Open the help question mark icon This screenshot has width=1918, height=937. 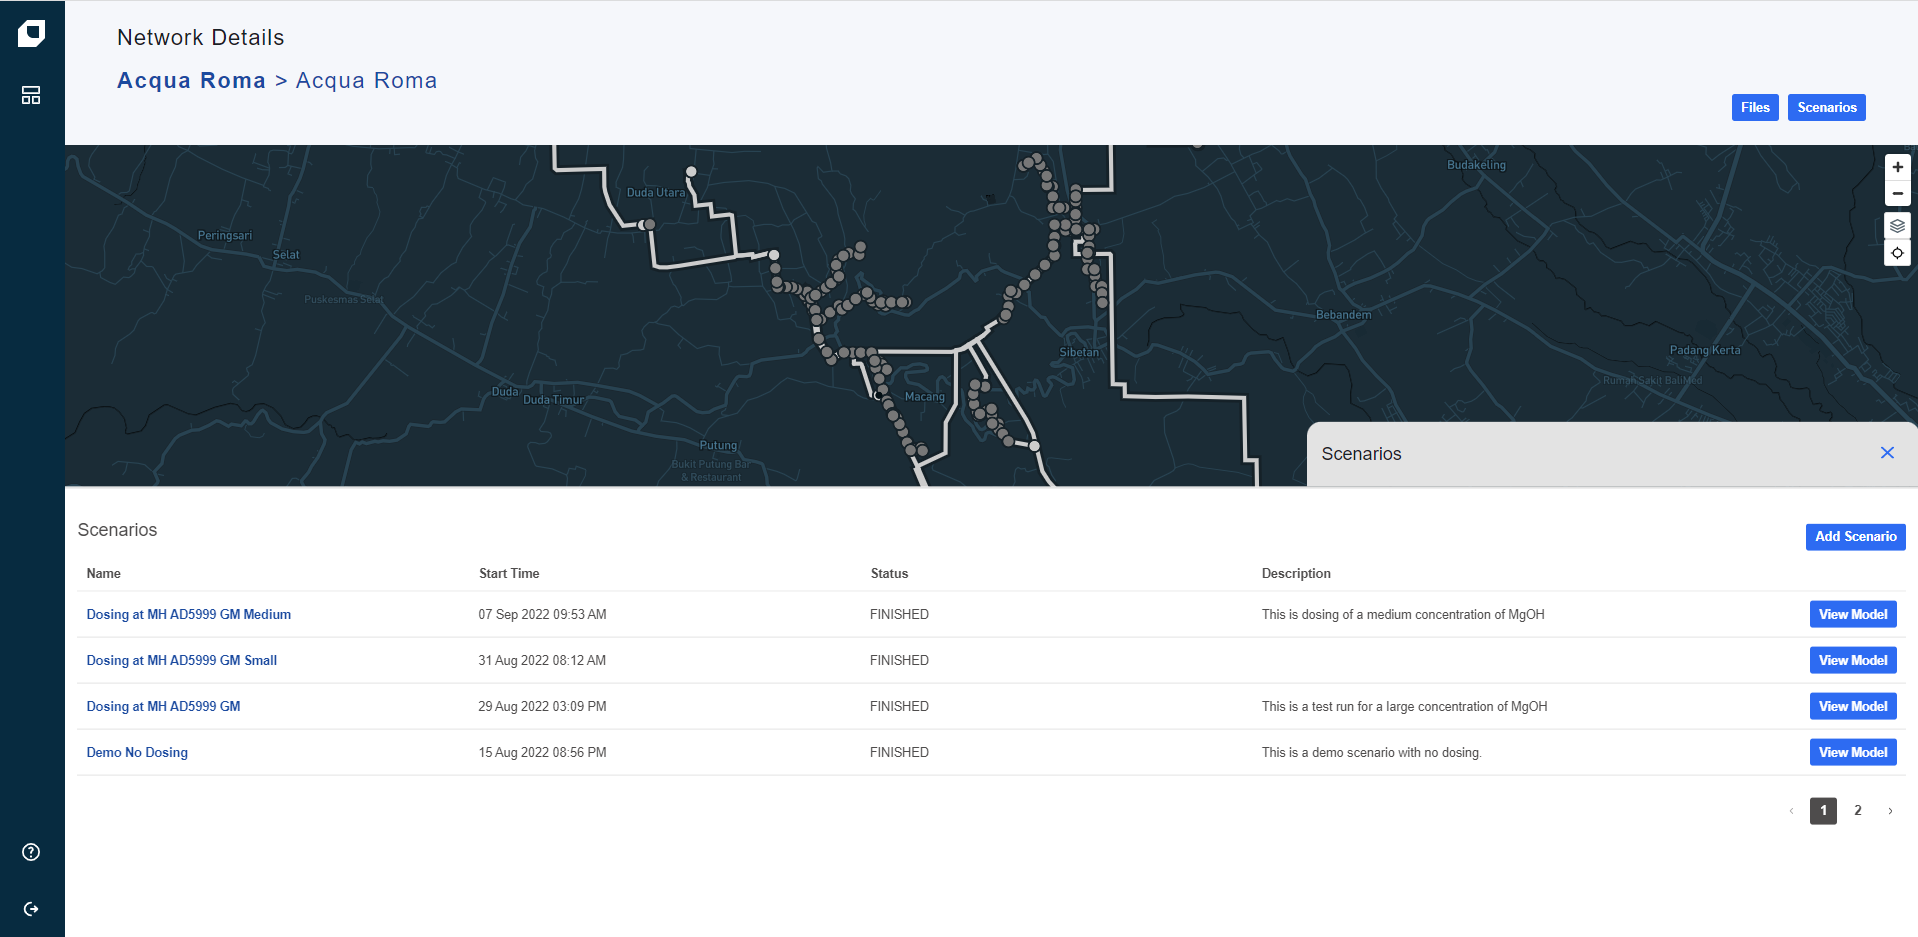tap(31, 852)
